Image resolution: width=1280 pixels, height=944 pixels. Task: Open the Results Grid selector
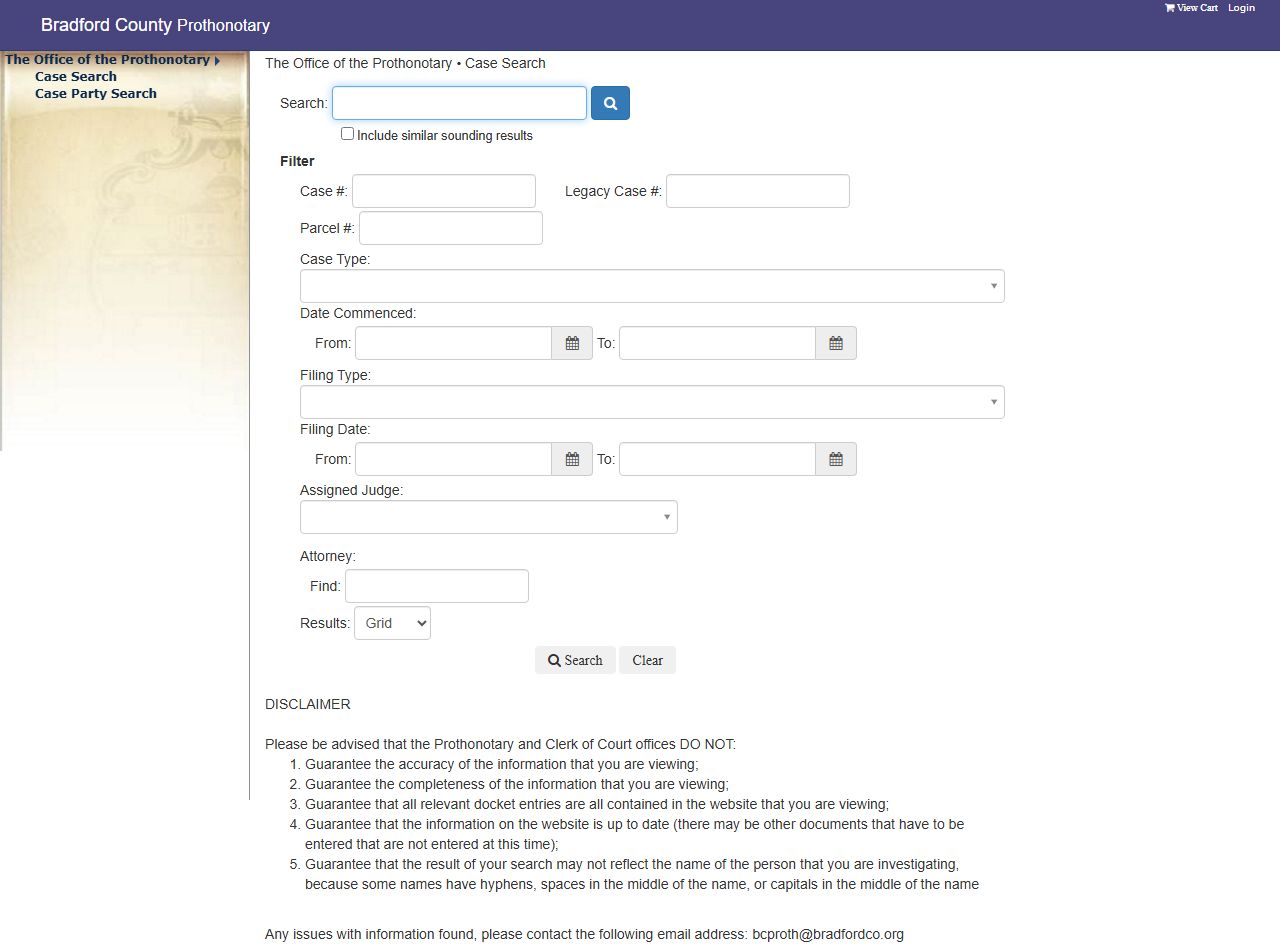coord(392,623)
